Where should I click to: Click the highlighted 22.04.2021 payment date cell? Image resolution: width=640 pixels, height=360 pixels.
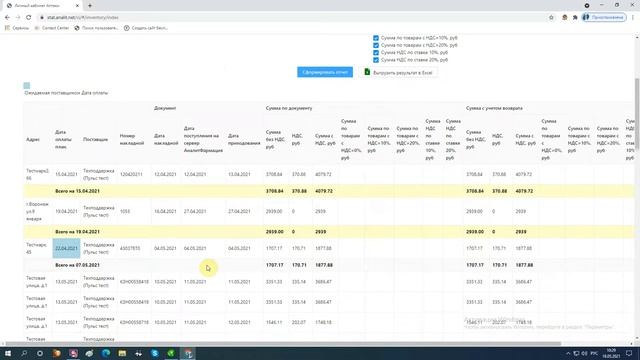point(66,248)
